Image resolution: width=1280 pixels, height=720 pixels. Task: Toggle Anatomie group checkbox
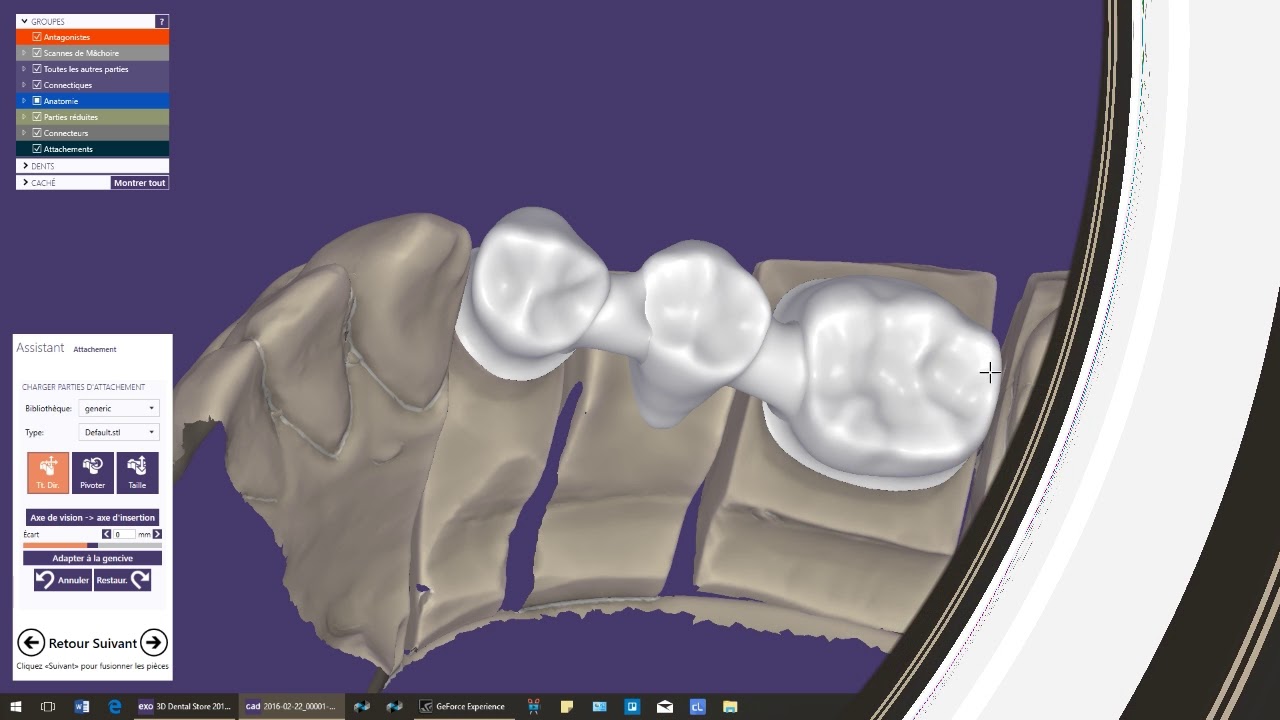(x=37, y=101)
